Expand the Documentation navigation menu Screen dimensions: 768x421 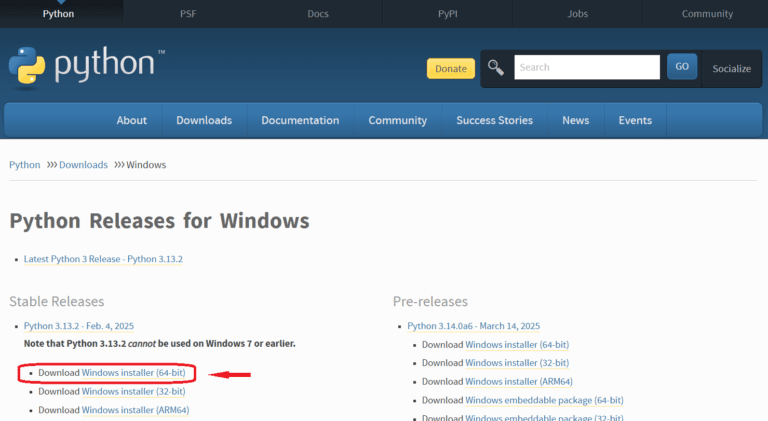(x=300, y=120)
